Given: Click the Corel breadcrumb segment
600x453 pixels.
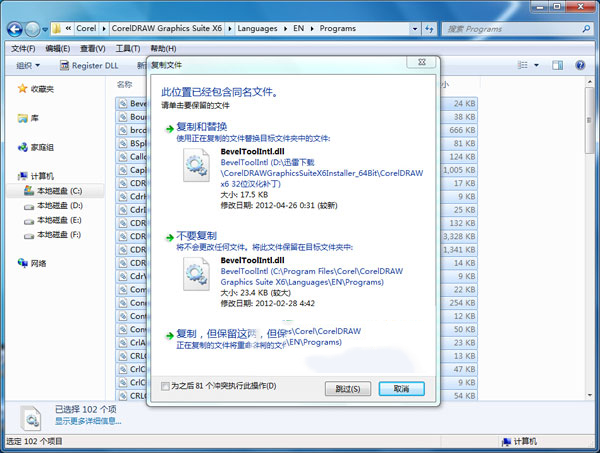Looking at the screenshot, I should point(86,28).
